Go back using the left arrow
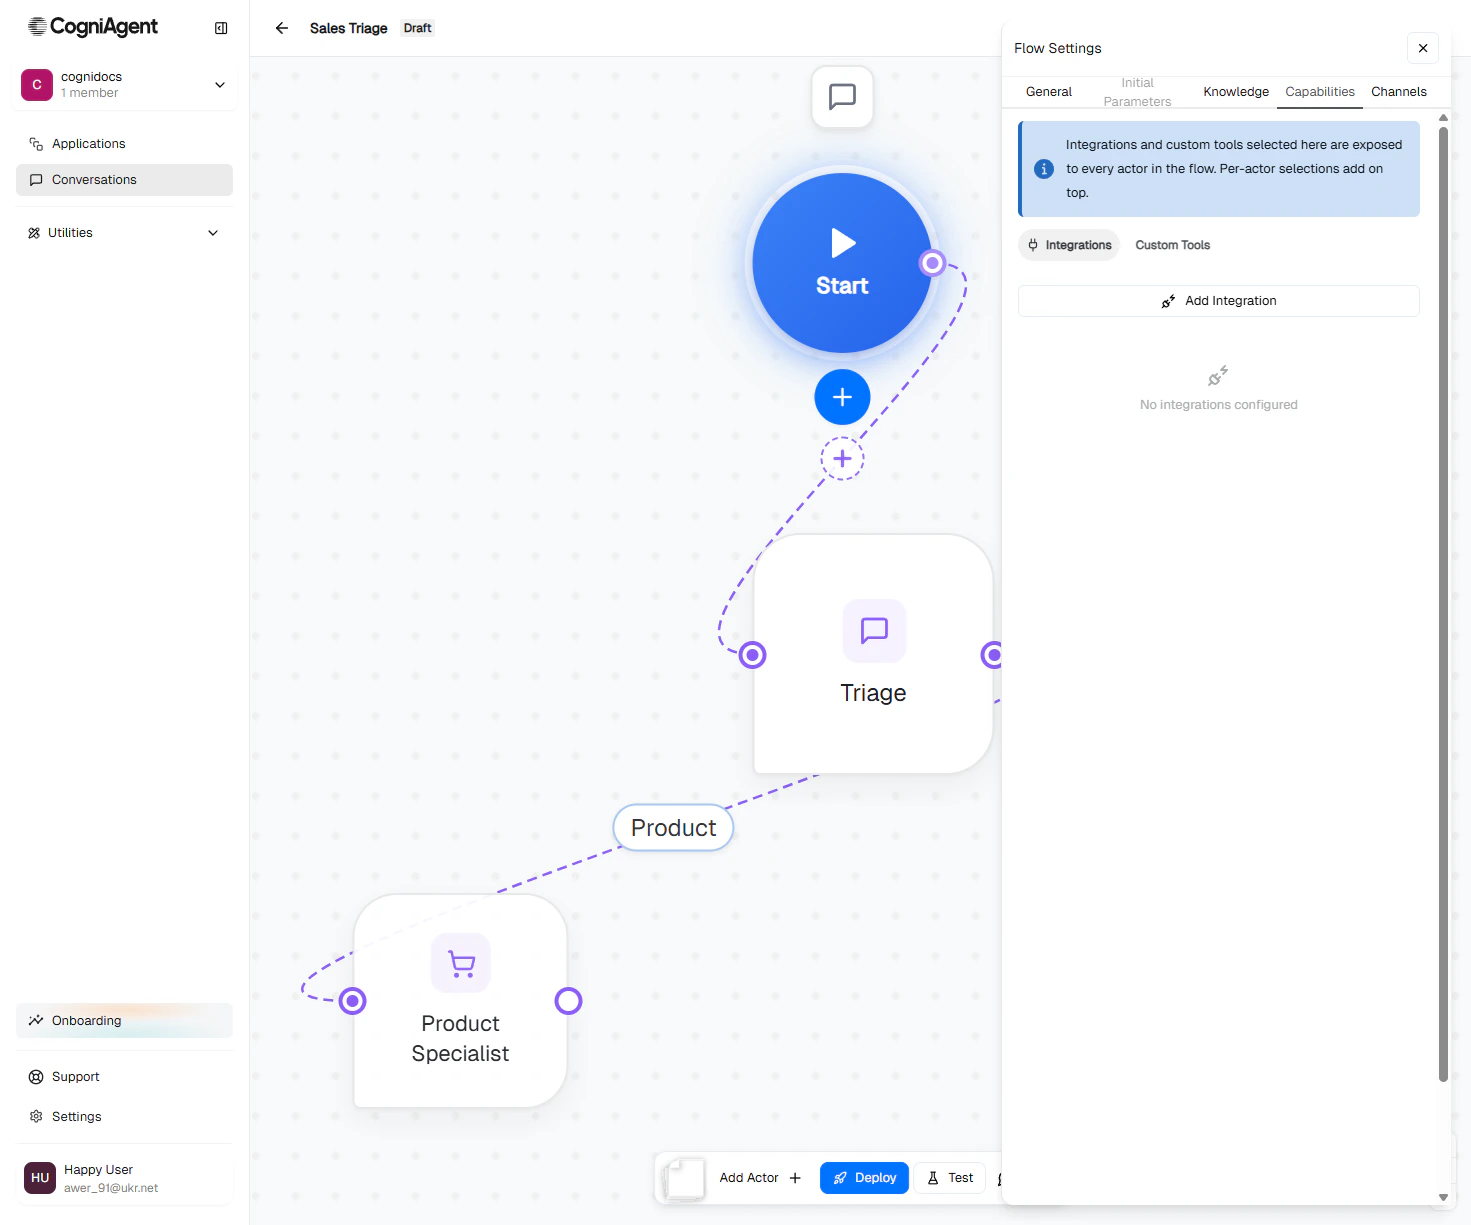Image resolution: width=1471 pixels, height=1225 pixels. coord(282,28)
